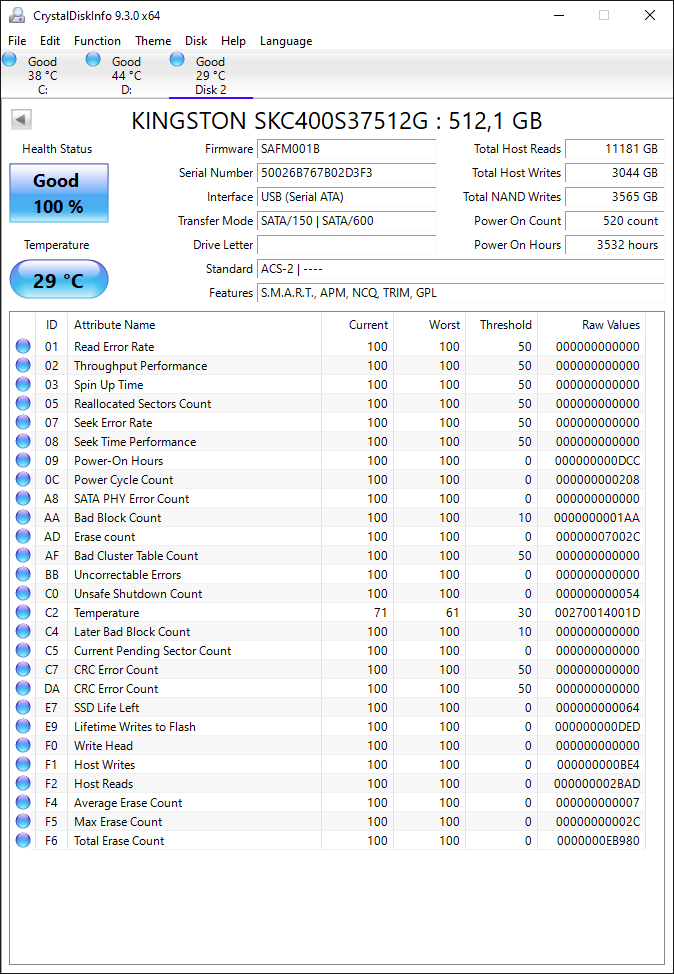Click the status orb for Host Reads

23,783
